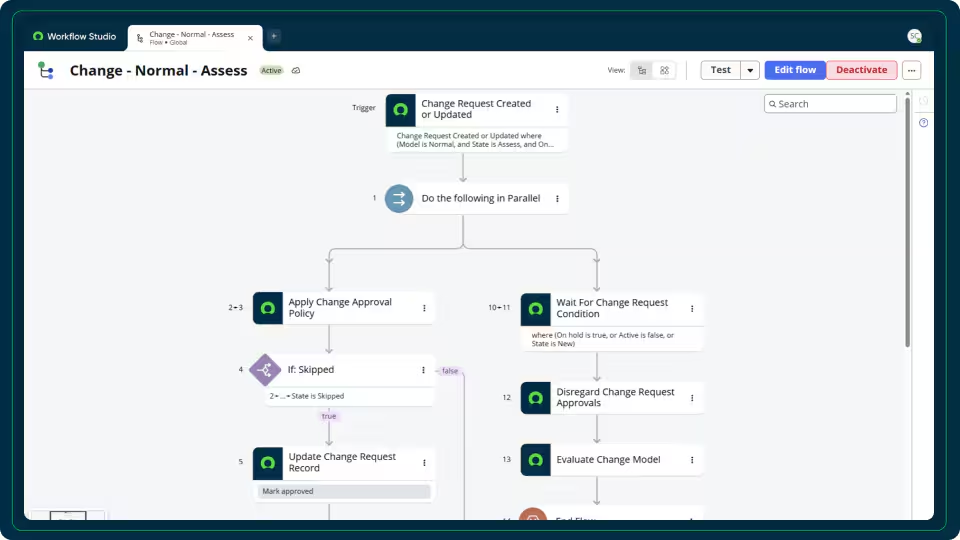
Task: Click the Edit flow button
Action: 795,70
